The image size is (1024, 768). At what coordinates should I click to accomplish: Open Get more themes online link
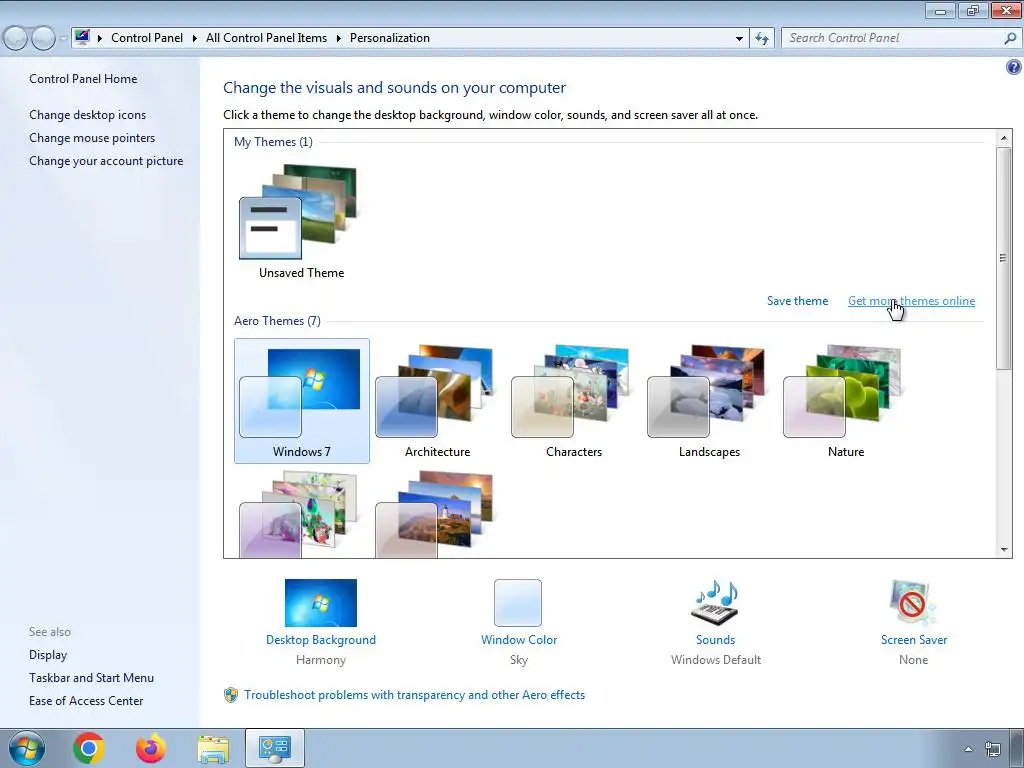coord(911,301)
